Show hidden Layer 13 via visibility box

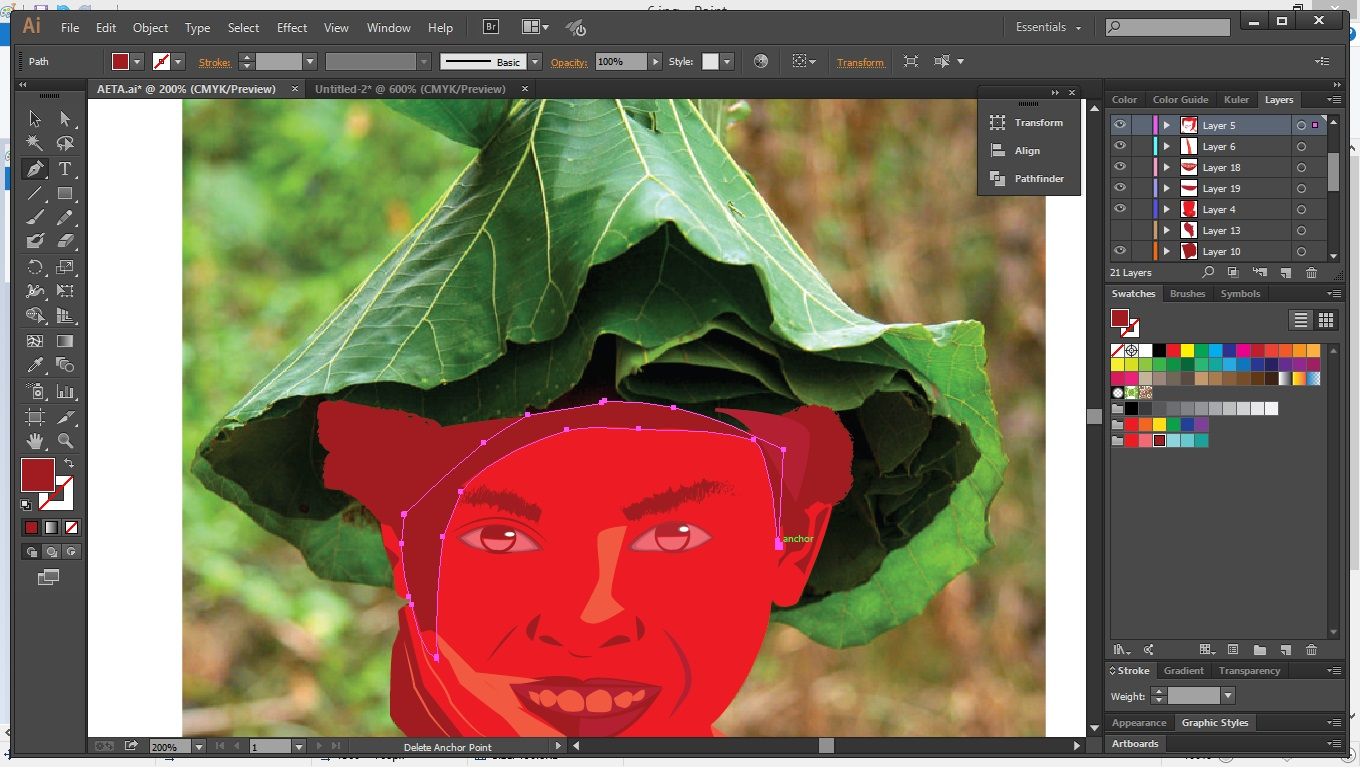(1120, 230)
